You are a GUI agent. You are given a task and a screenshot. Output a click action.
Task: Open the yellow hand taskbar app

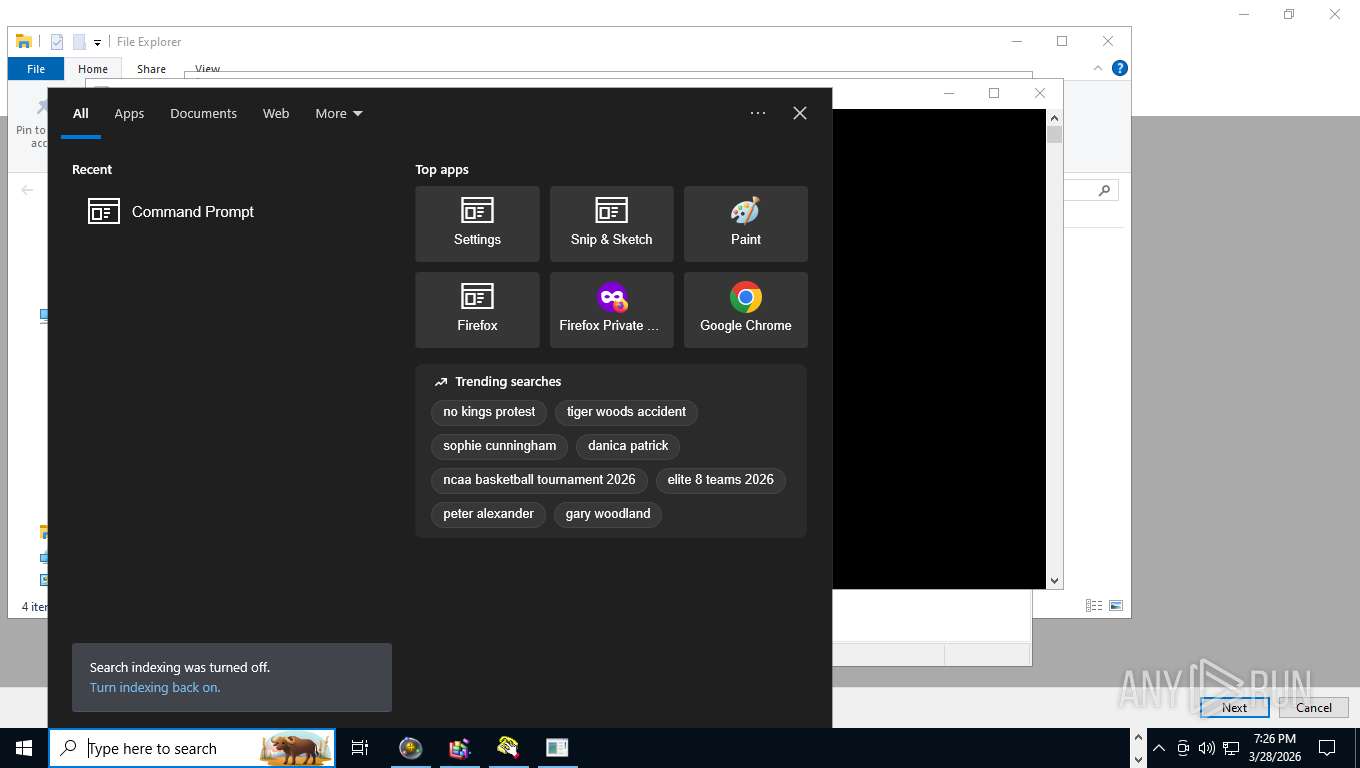[x=508, y=748]
